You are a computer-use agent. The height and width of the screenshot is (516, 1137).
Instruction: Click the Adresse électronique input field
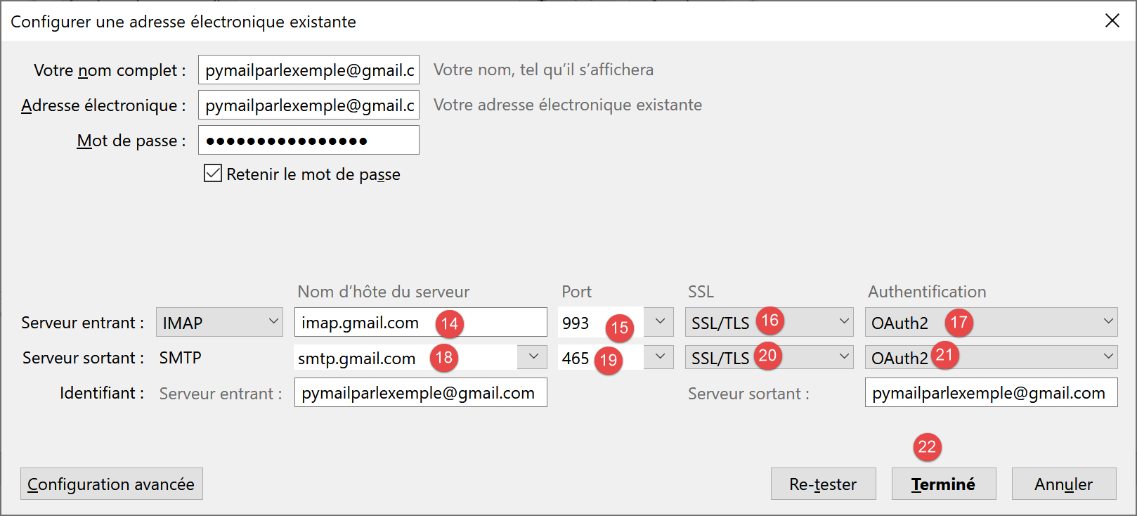(x=308, y=105)
